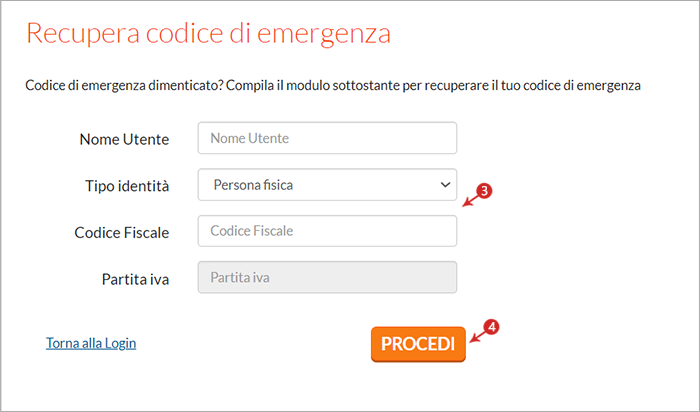This screenshot has width=700, height=412.
Task: Click the red arrow pointing at the form fields
Action: (470, 200)
